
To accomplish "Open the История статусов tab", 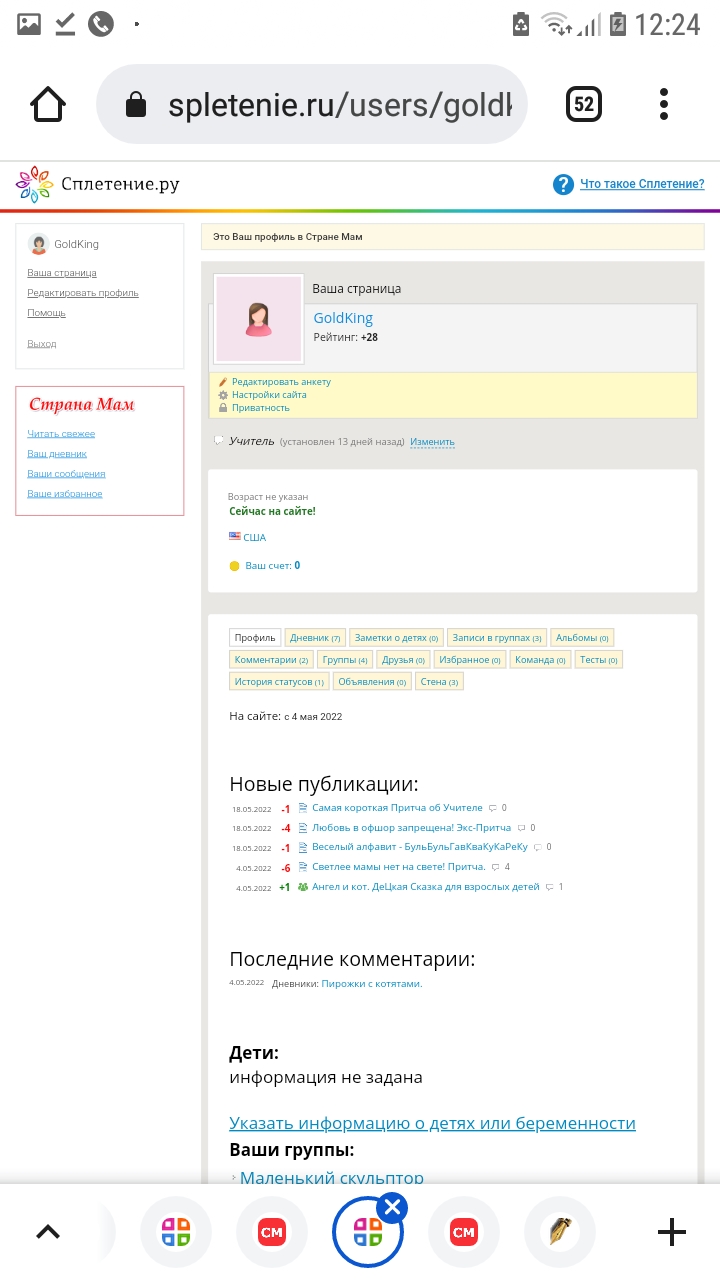I will pyautogui.click(x=279, y=681).
